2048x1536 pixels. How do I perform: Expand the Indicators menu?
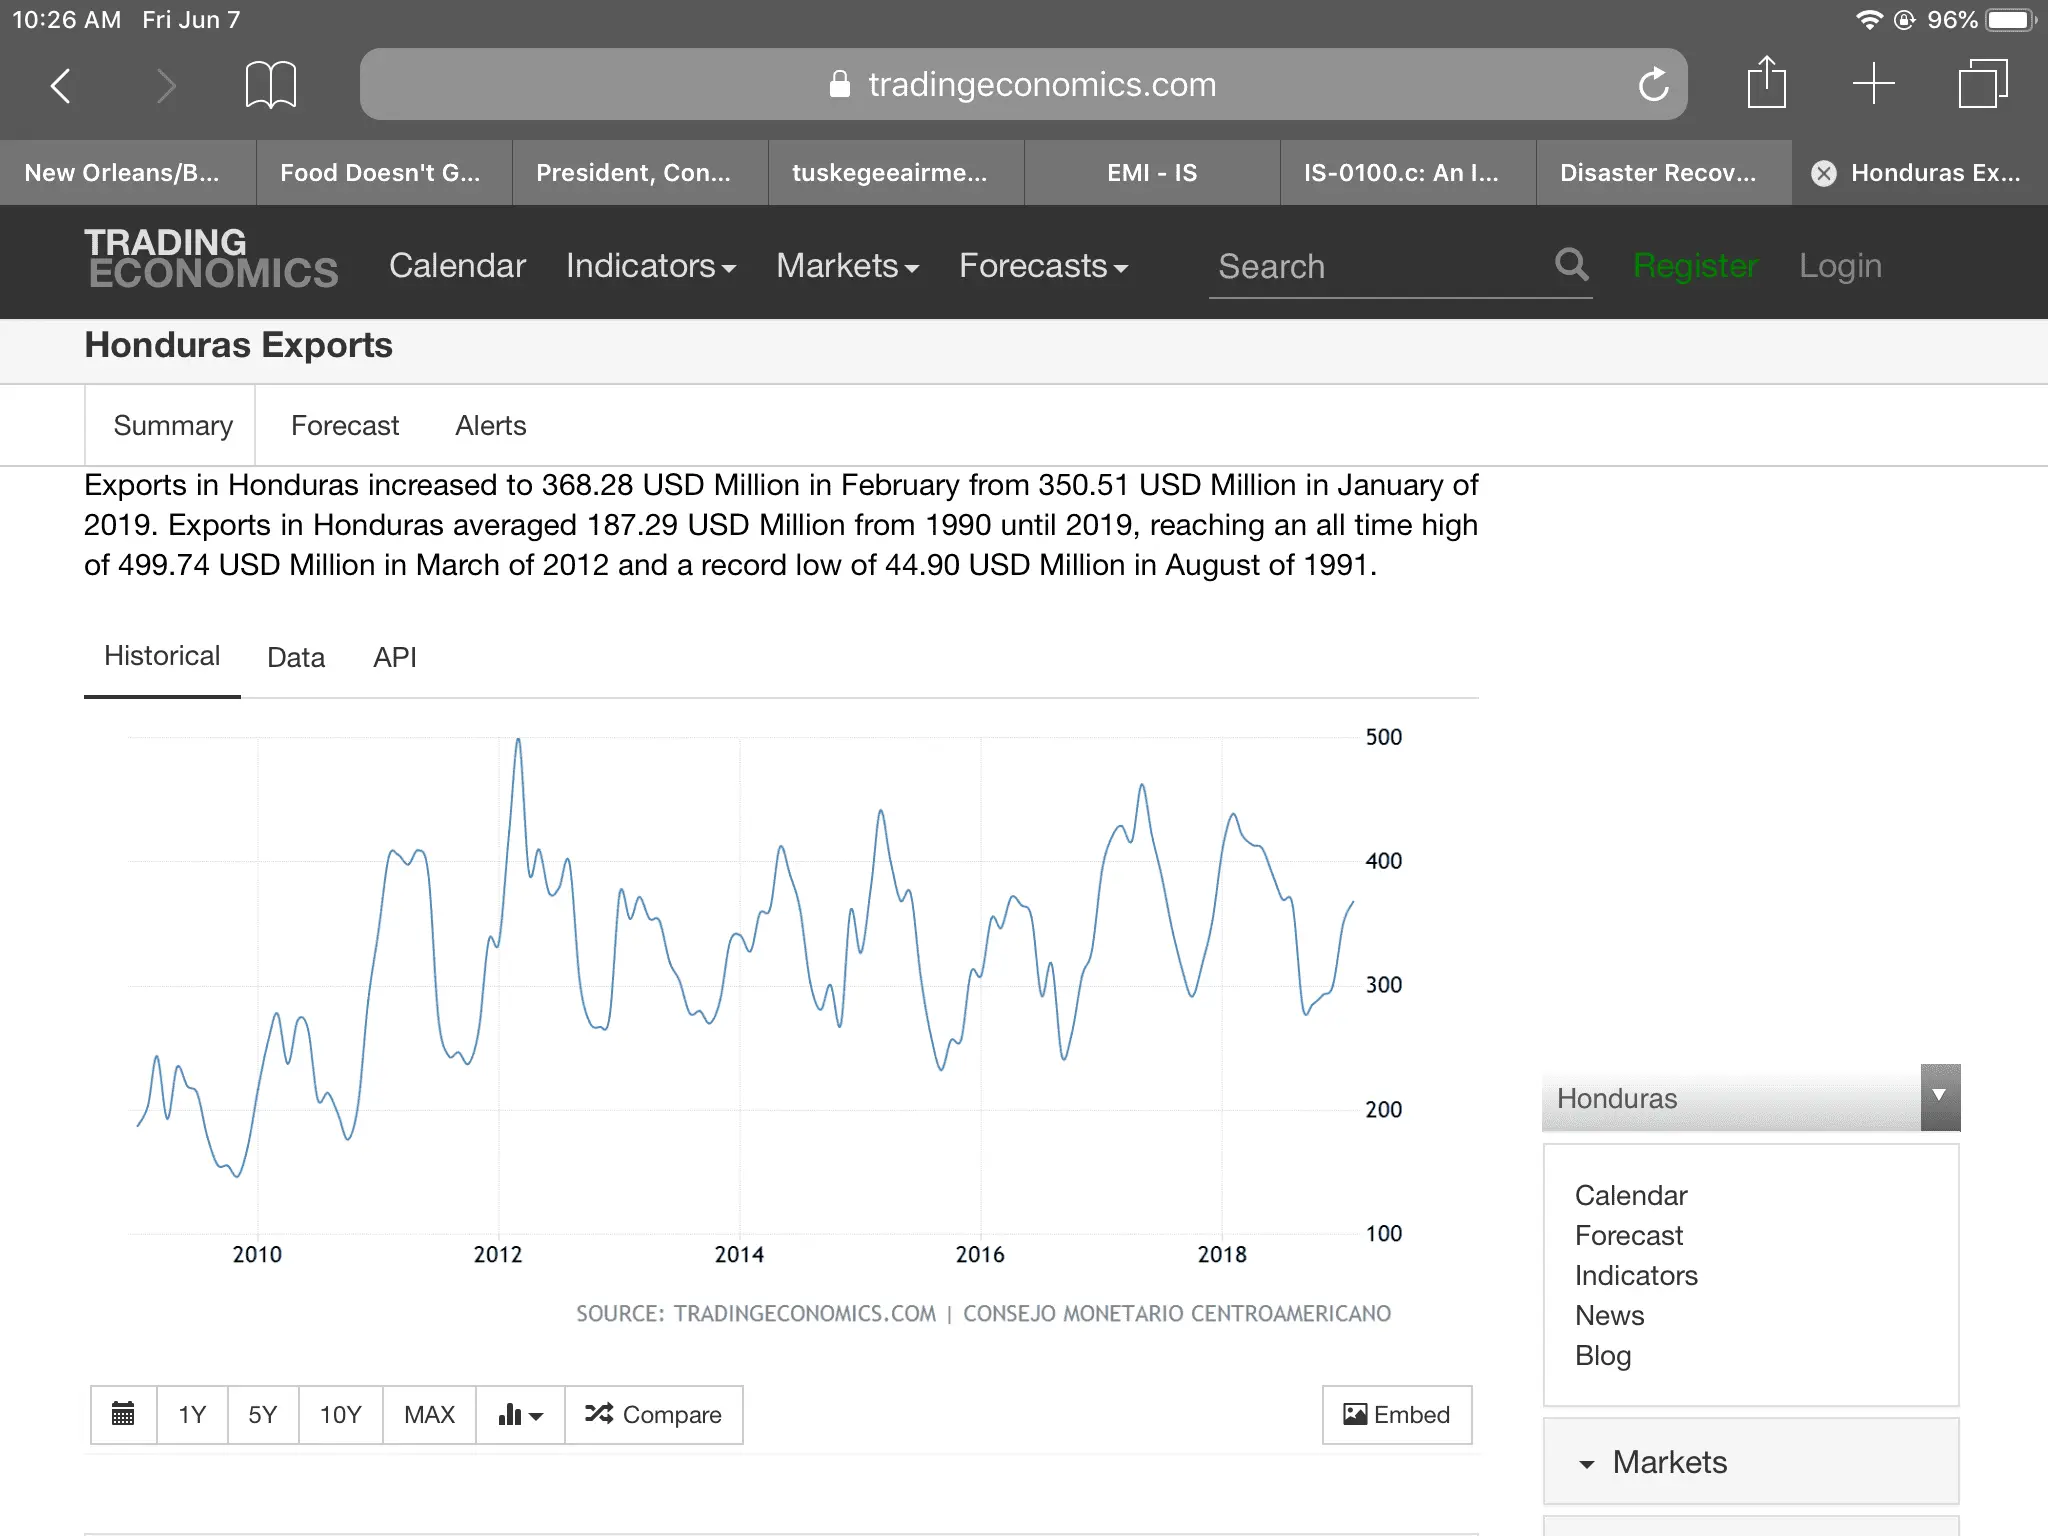click(650, 266)
